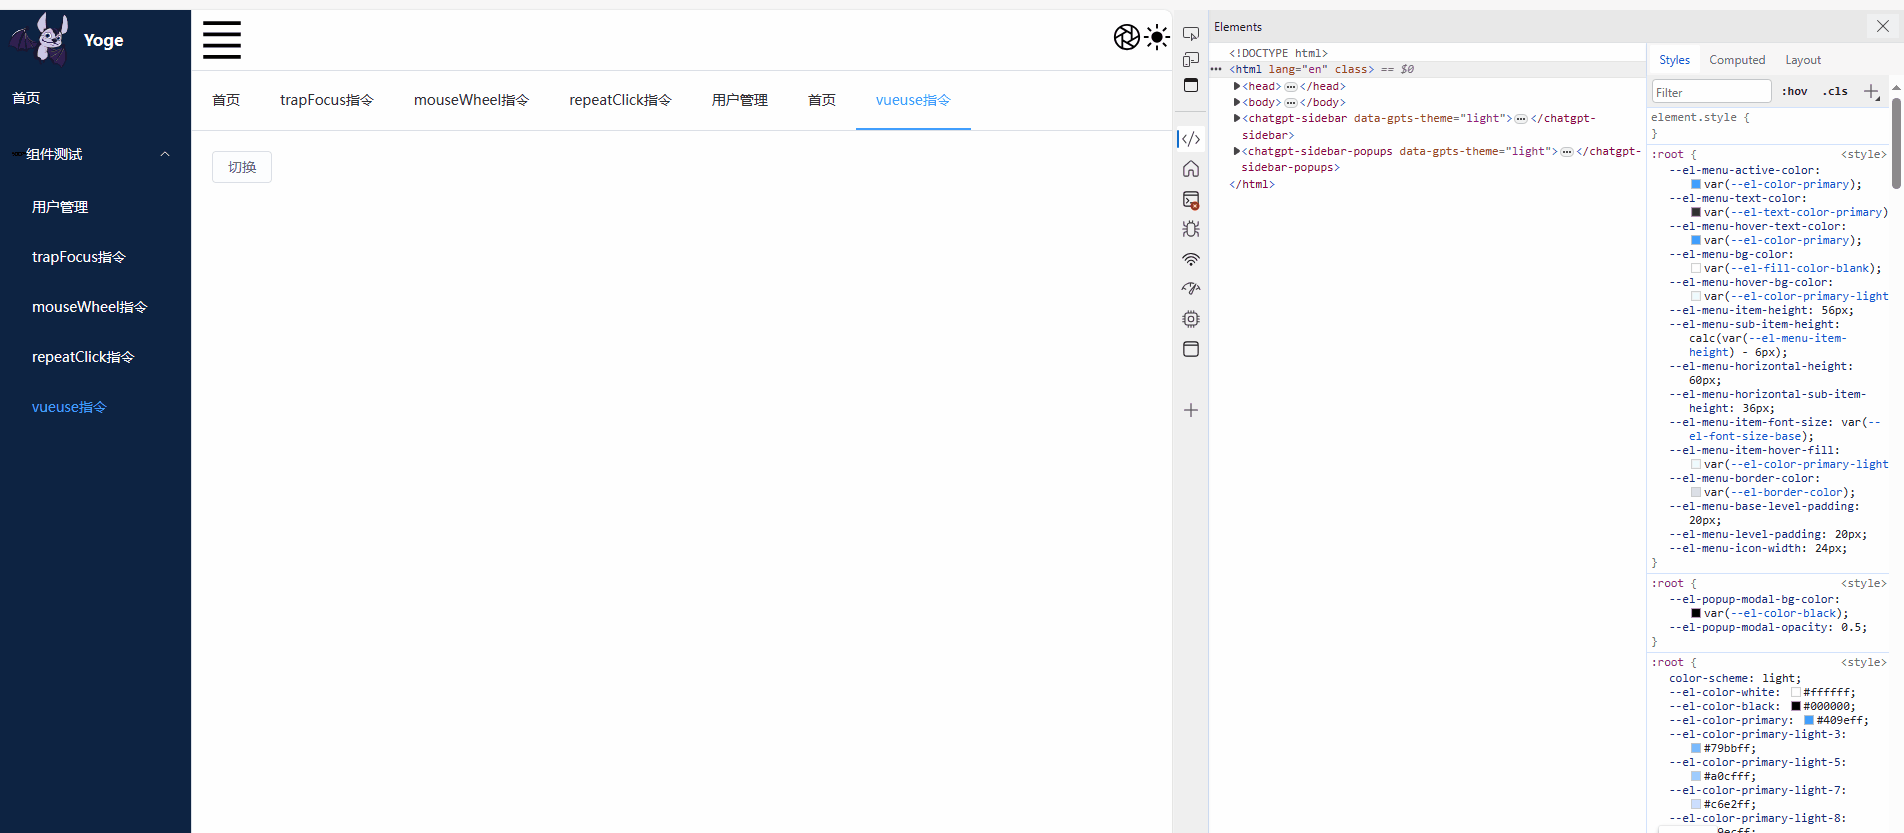This screenshot has width=1904, height=833.
Task: Select the 用户管理 tab
Action: click(740, 100)
